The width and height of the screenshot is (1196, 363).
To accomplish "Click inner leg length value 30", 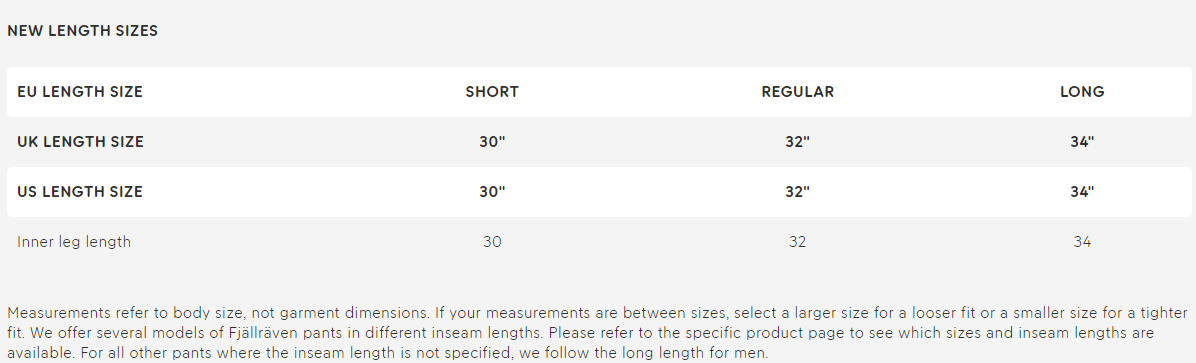I will [492, 242].
